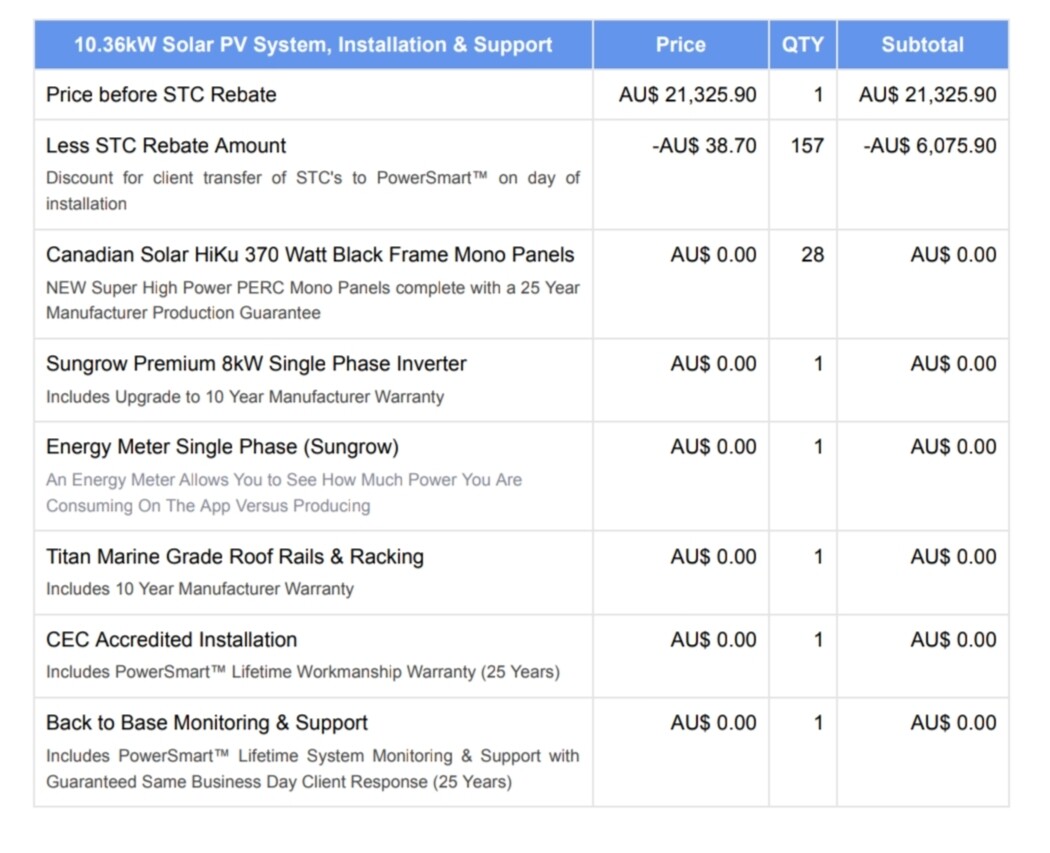Image resolution: width=1050 pixels, height=853 pixels.
Task: Click the price 'AU$ 21,325.90' in the Price column
Action: 687,94
